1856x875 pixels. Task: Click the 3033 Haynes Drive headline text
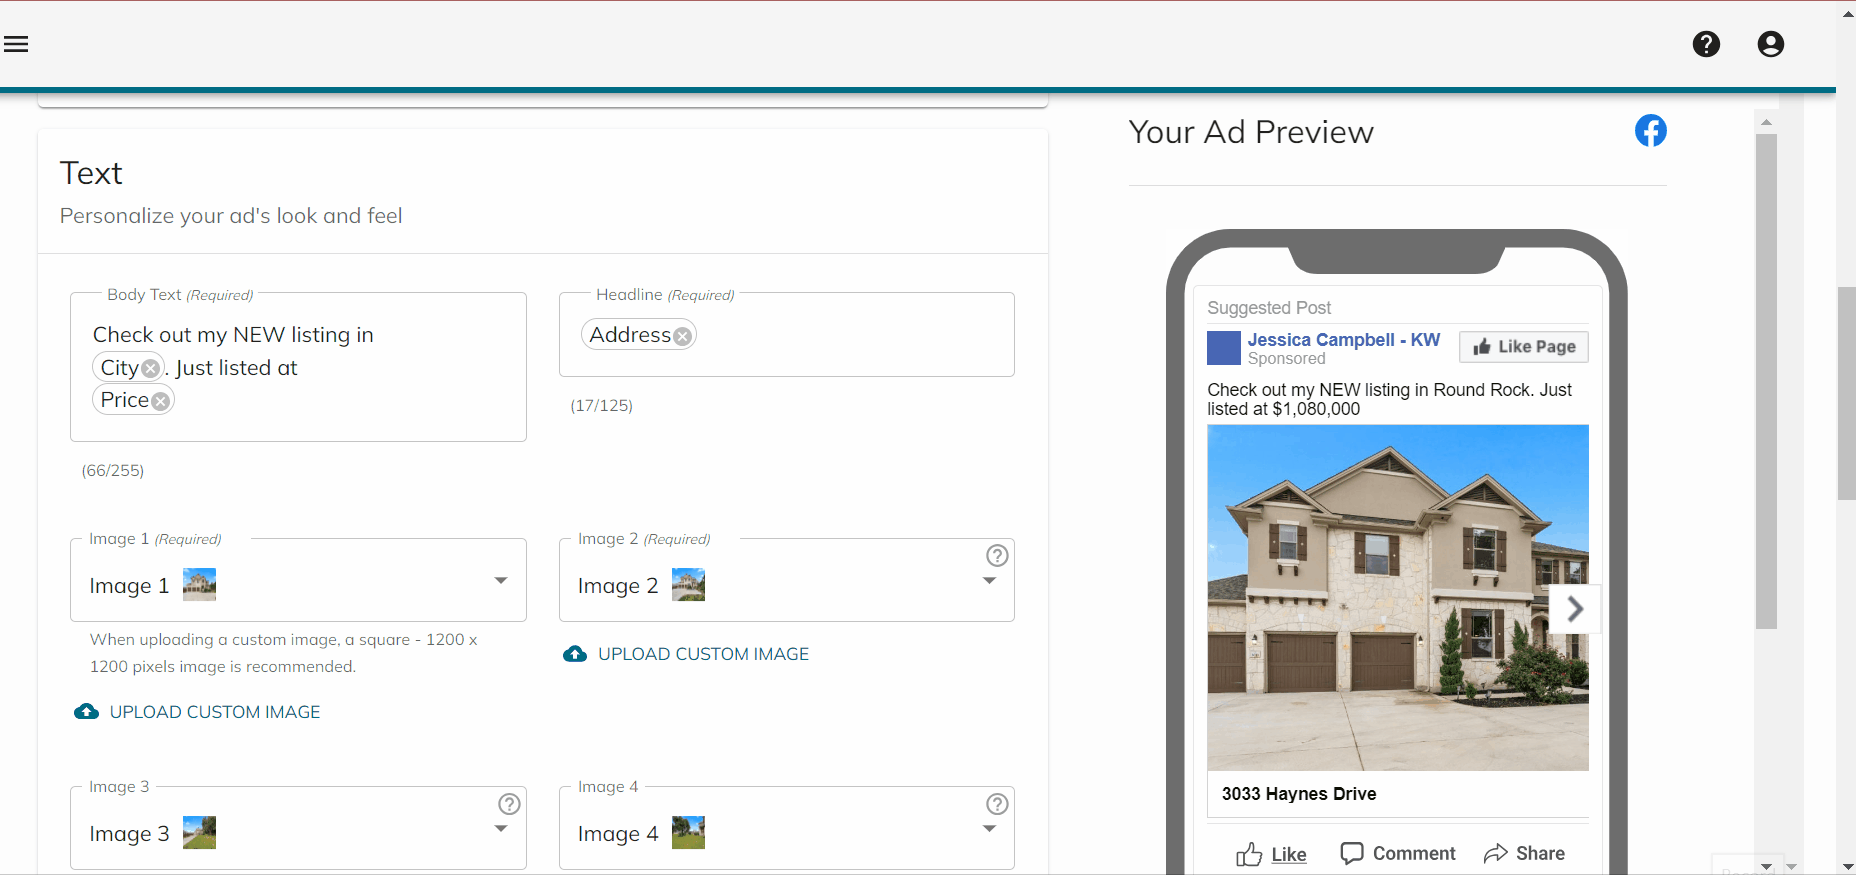(1298, 794)
